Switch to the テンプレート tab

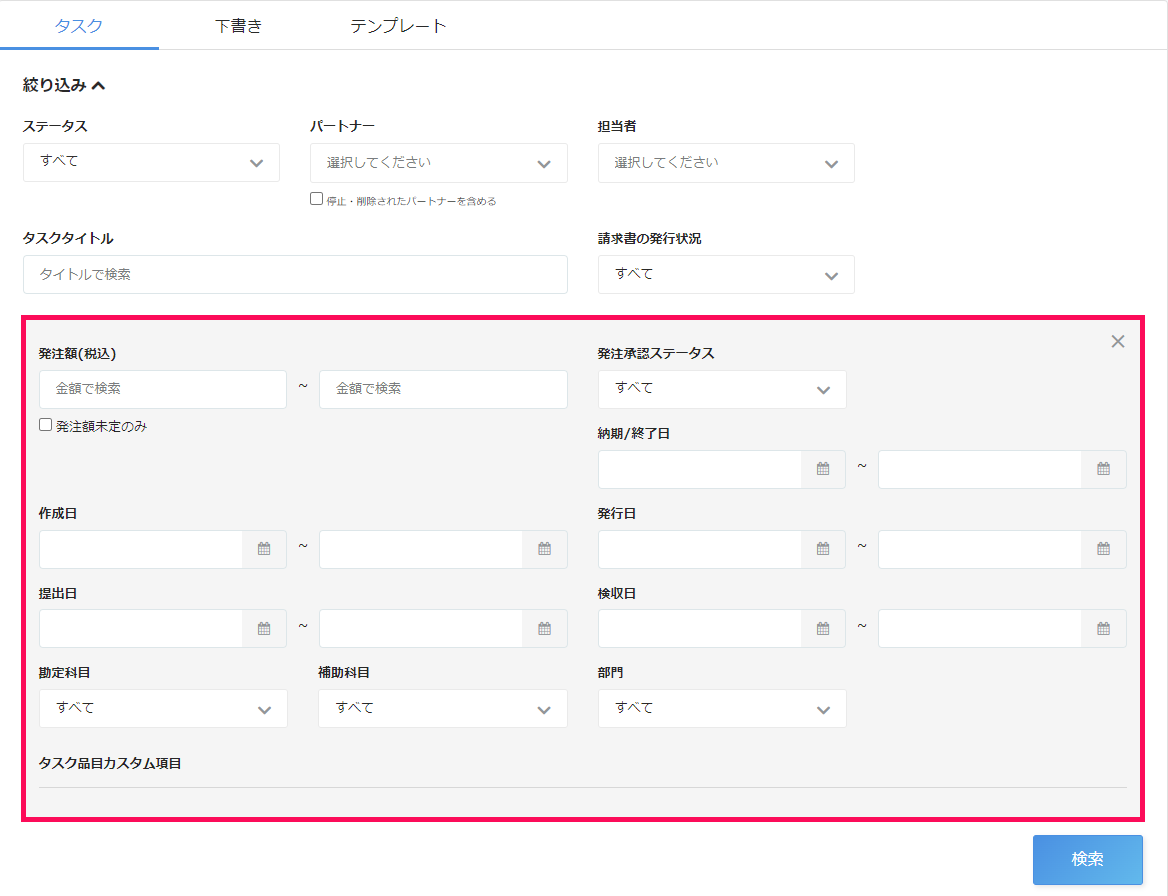coord(398,26)
